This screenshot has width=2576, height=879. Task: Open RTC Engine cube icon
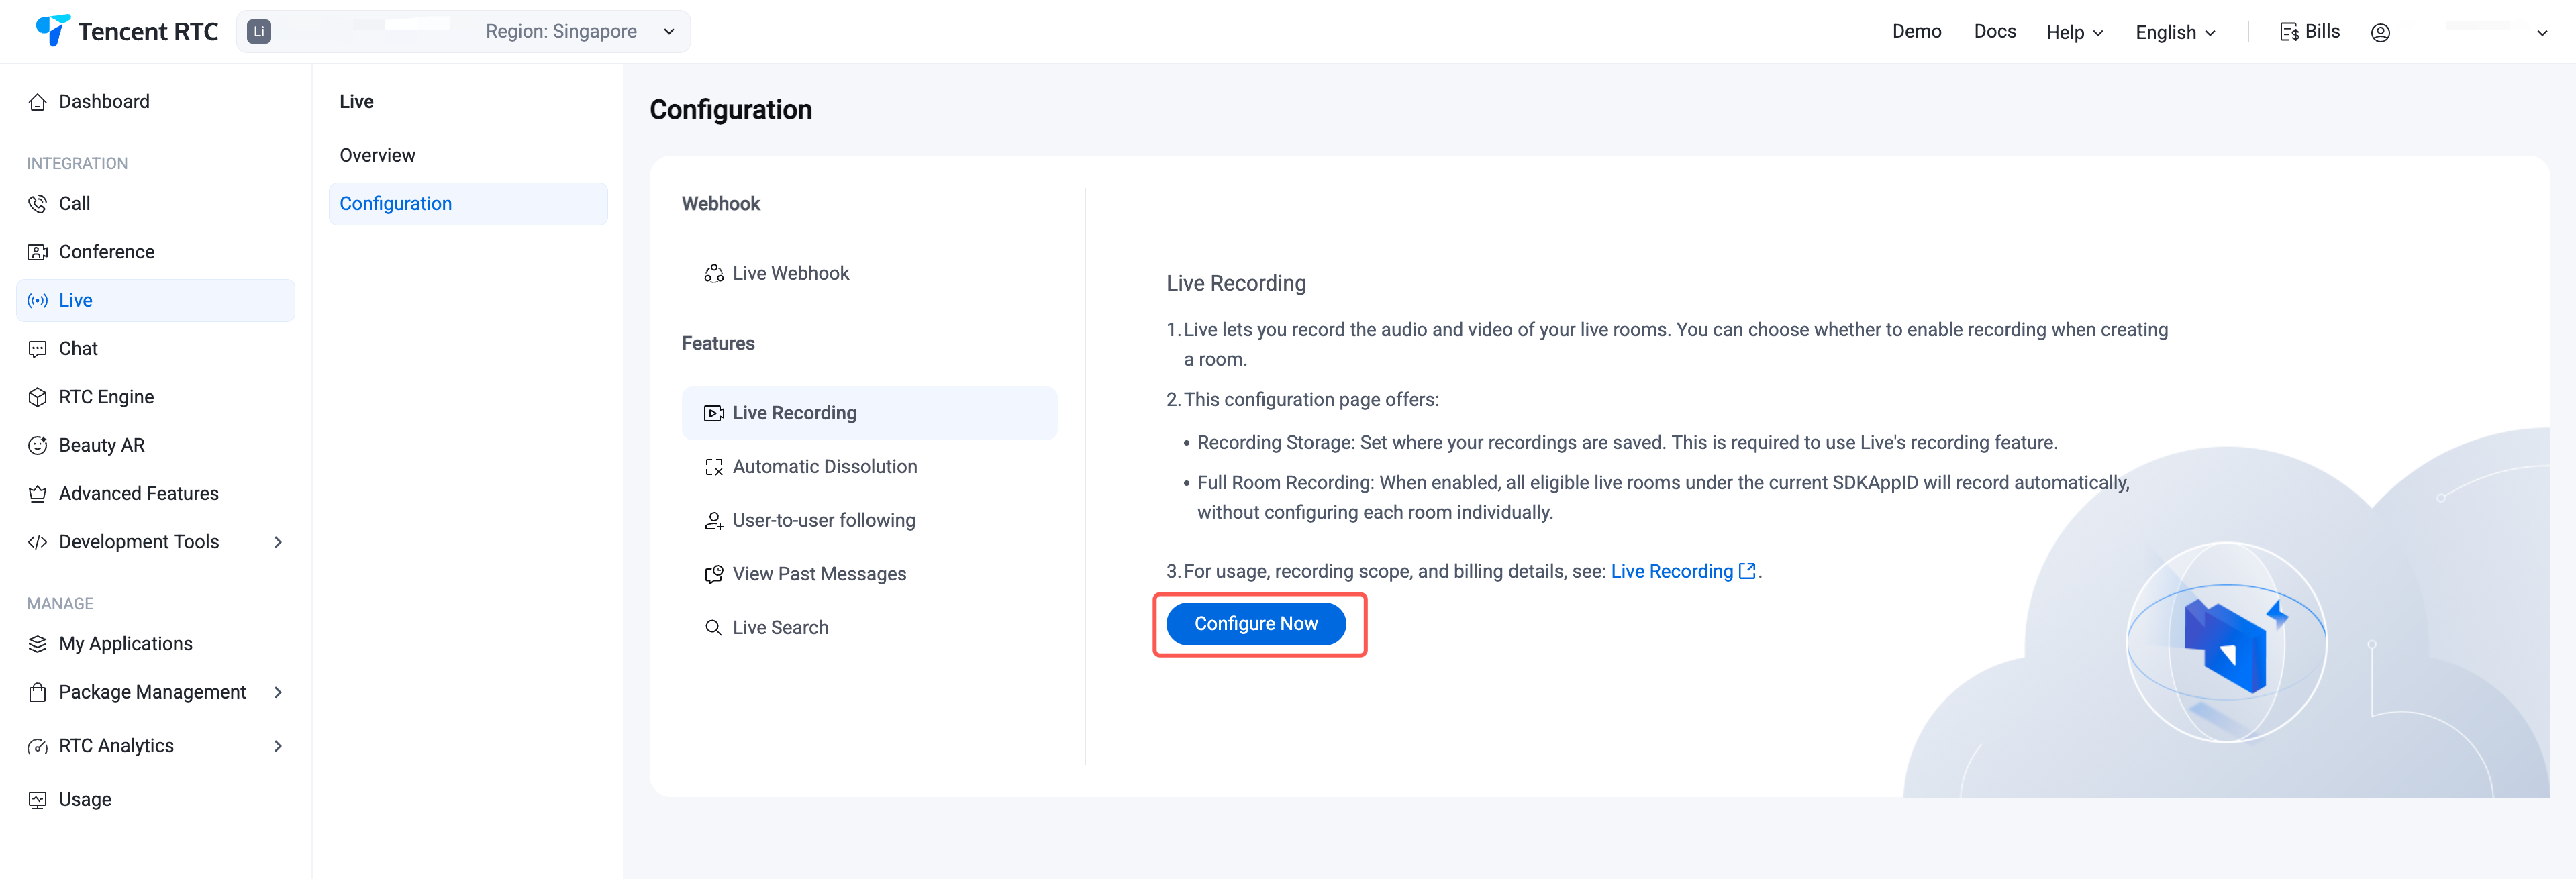pyautogui.click(x=38, y=397)
